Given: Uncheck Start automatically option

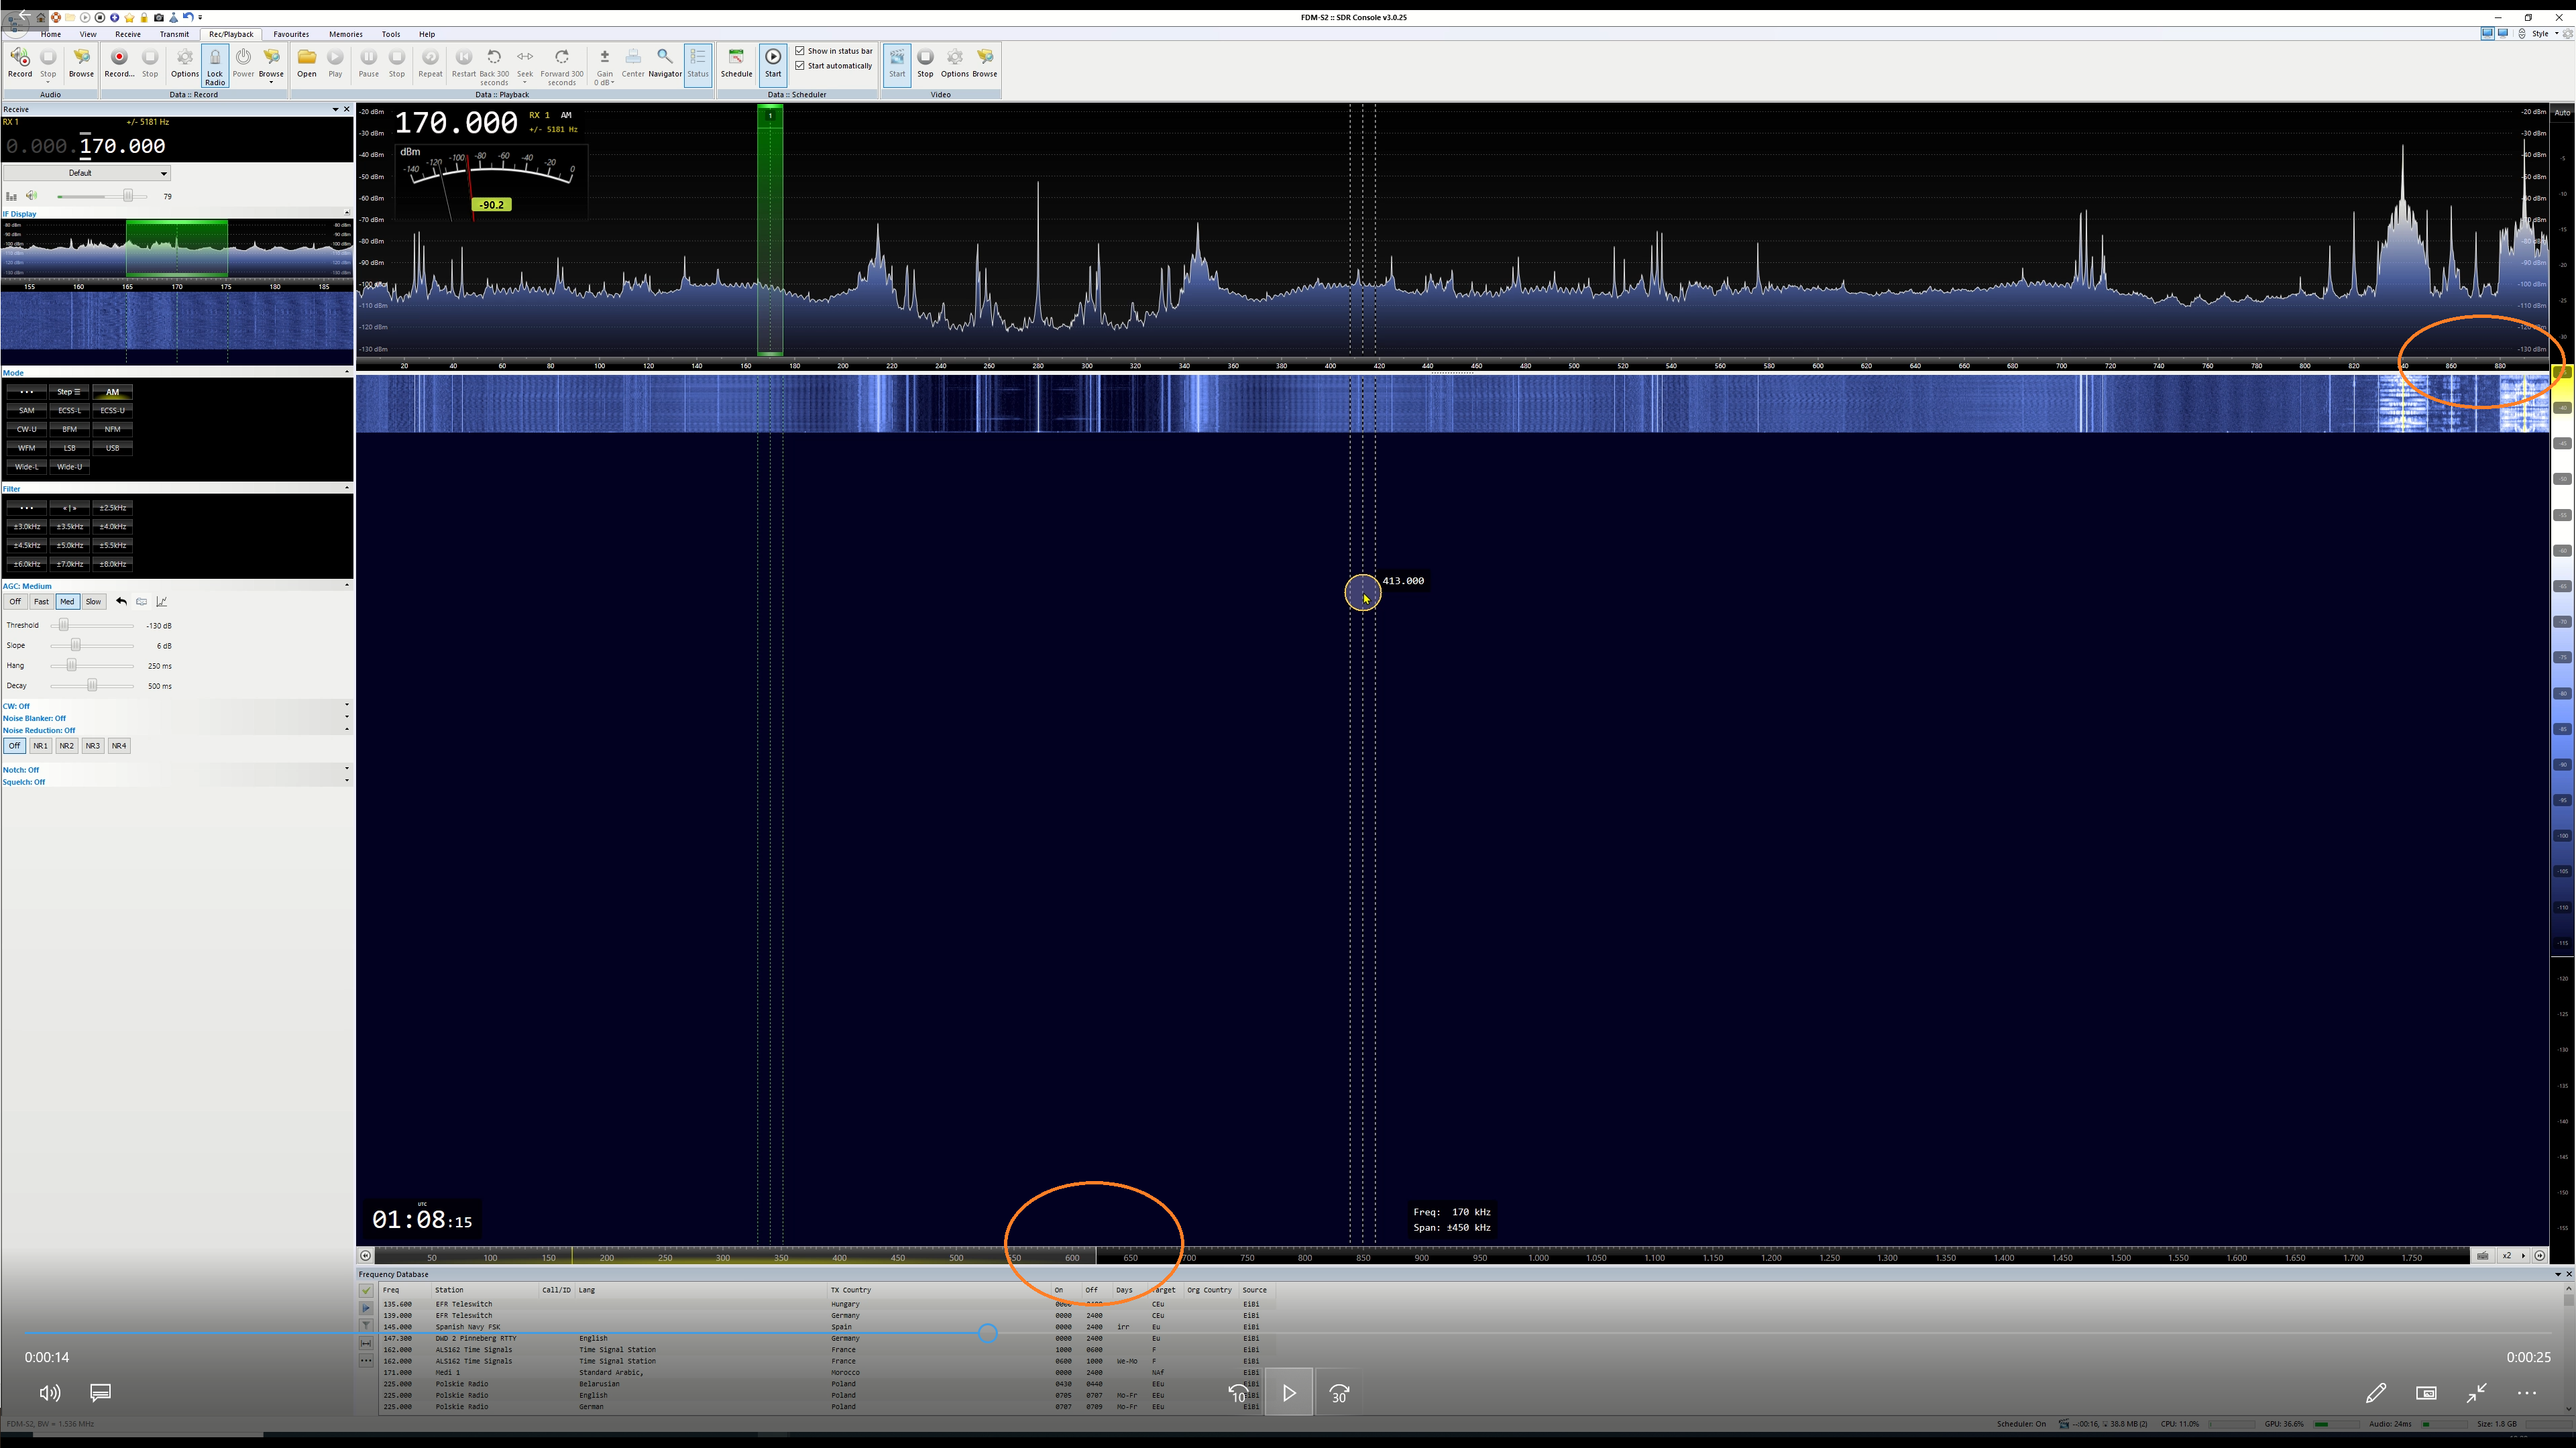Looking at the screenshot, I should pos(801,66).
